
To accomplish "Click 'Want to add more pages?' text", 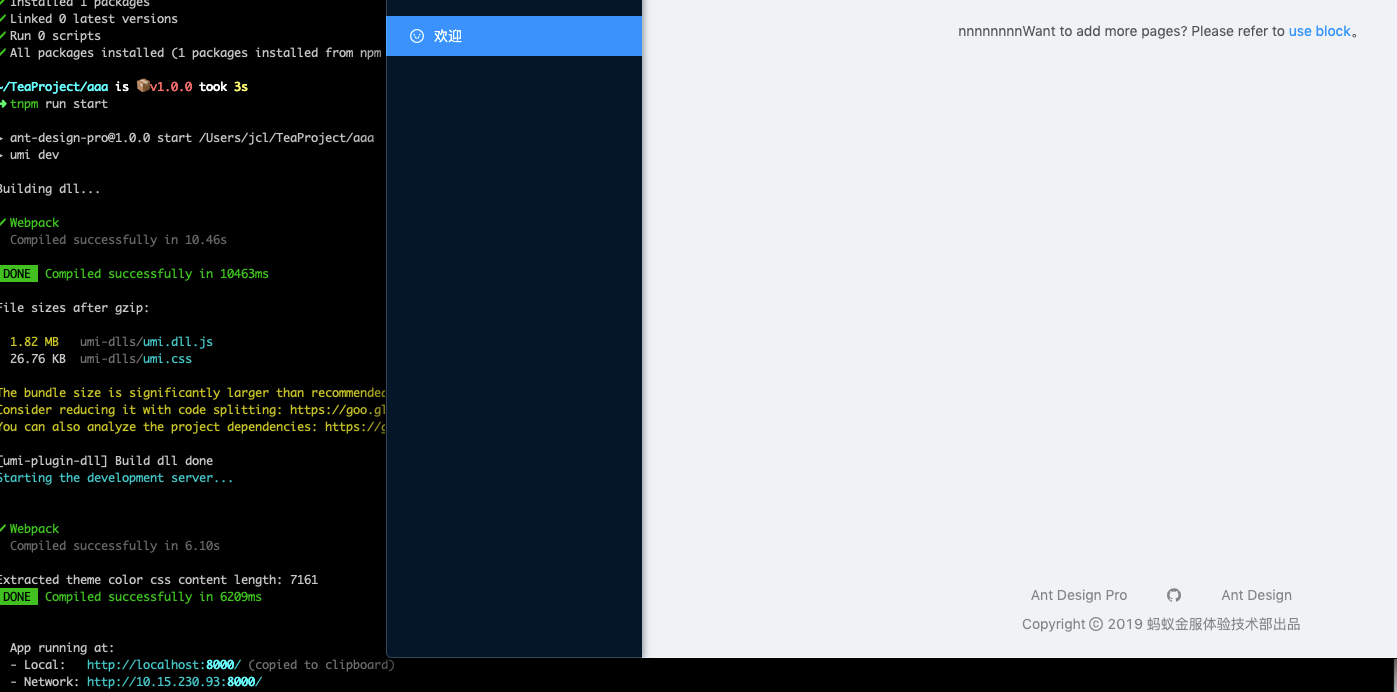I will coord(1105,31).
